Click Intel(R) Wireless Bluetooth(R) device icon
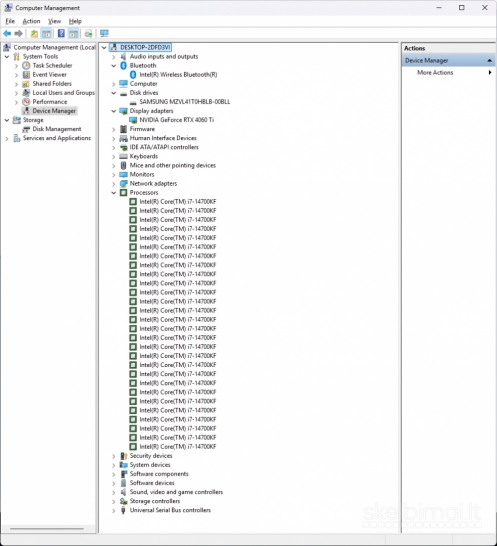 coord(133,75)
